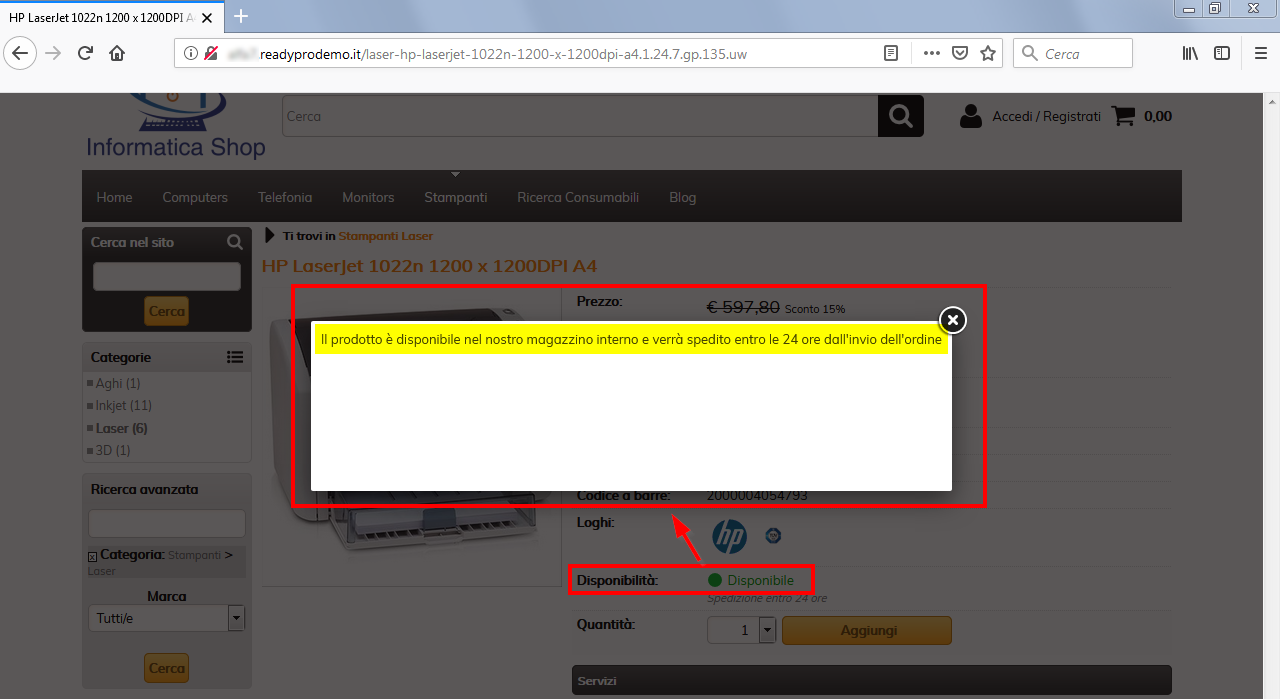Image resolution: width=1280 pixels, height=699 pixels.
Task: Click the HP brand logo
Action: (x=729, y=537)
